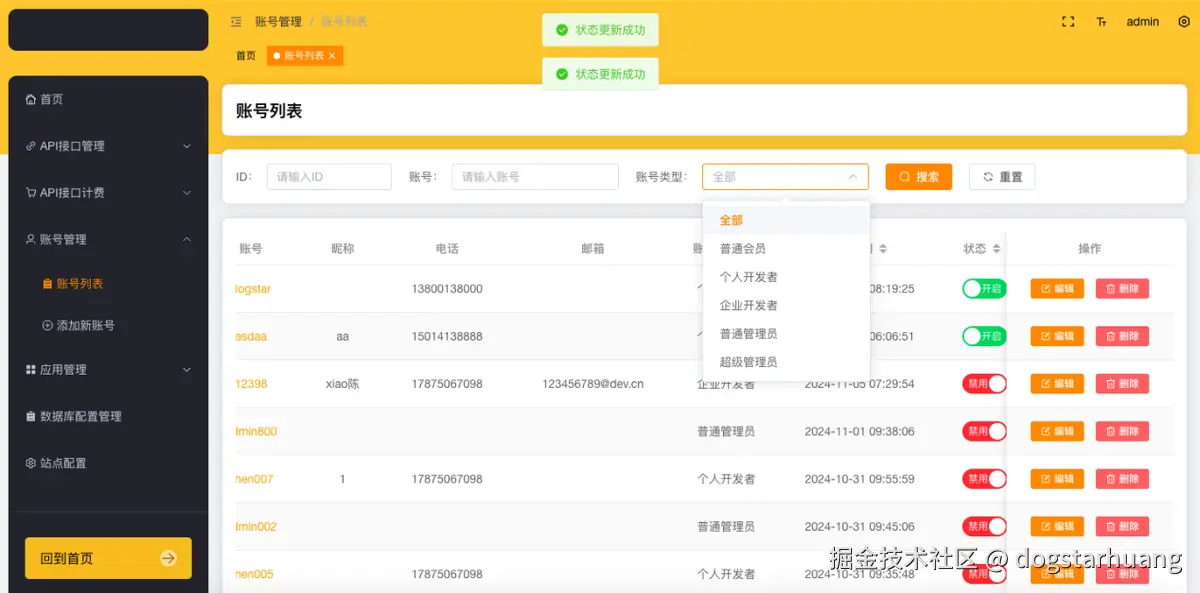
Task: Choose 企业开发者 in the dropdown list
Action: tap(786, 305)
